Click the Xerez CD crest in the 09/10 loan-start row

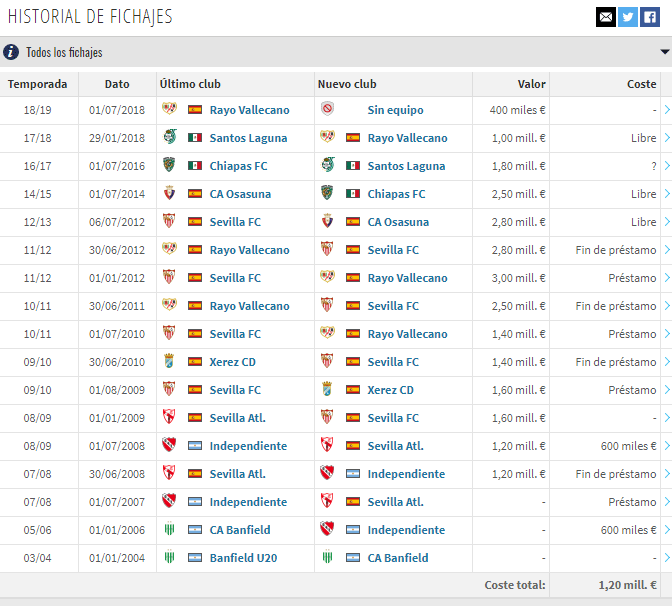326,390
